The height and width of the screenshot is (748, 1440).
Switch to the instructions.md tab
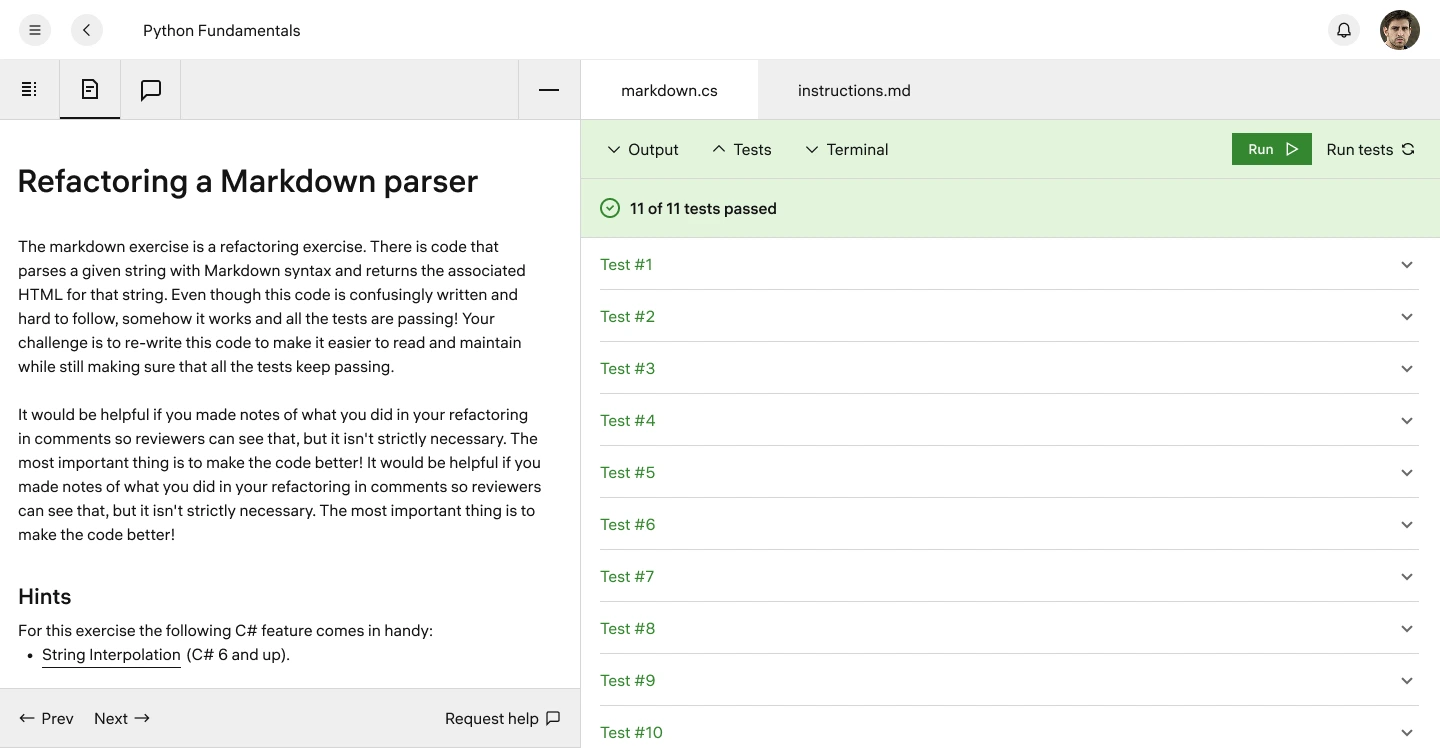pyautogui.click(x=854, y=90)
